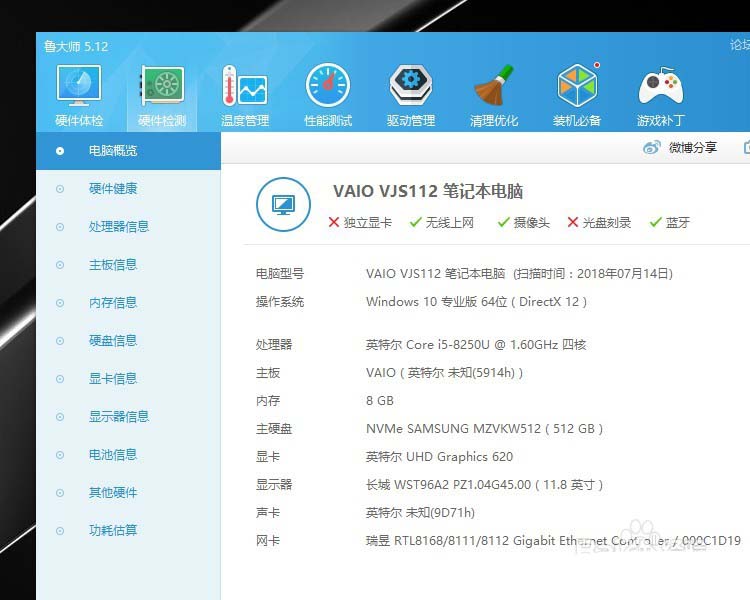Viewport: 750px width, 600px height.
Task: Click RTL8168 network card value
Action: click(x=553, y=541)
